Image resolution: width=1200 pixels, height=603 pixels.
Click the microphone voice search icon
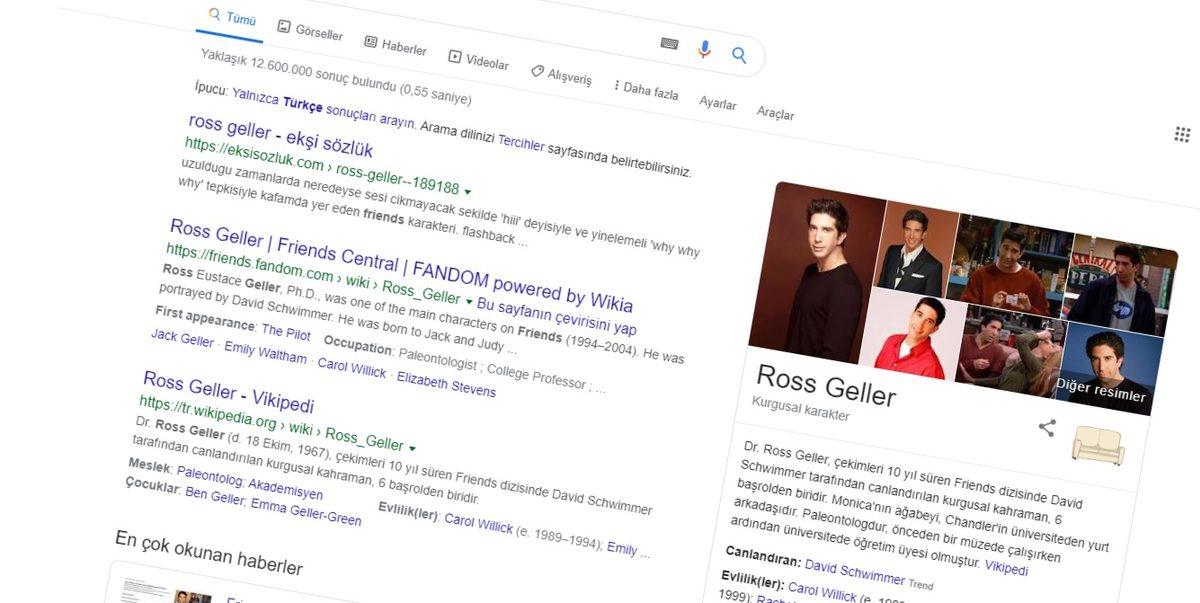coord(705,47)
